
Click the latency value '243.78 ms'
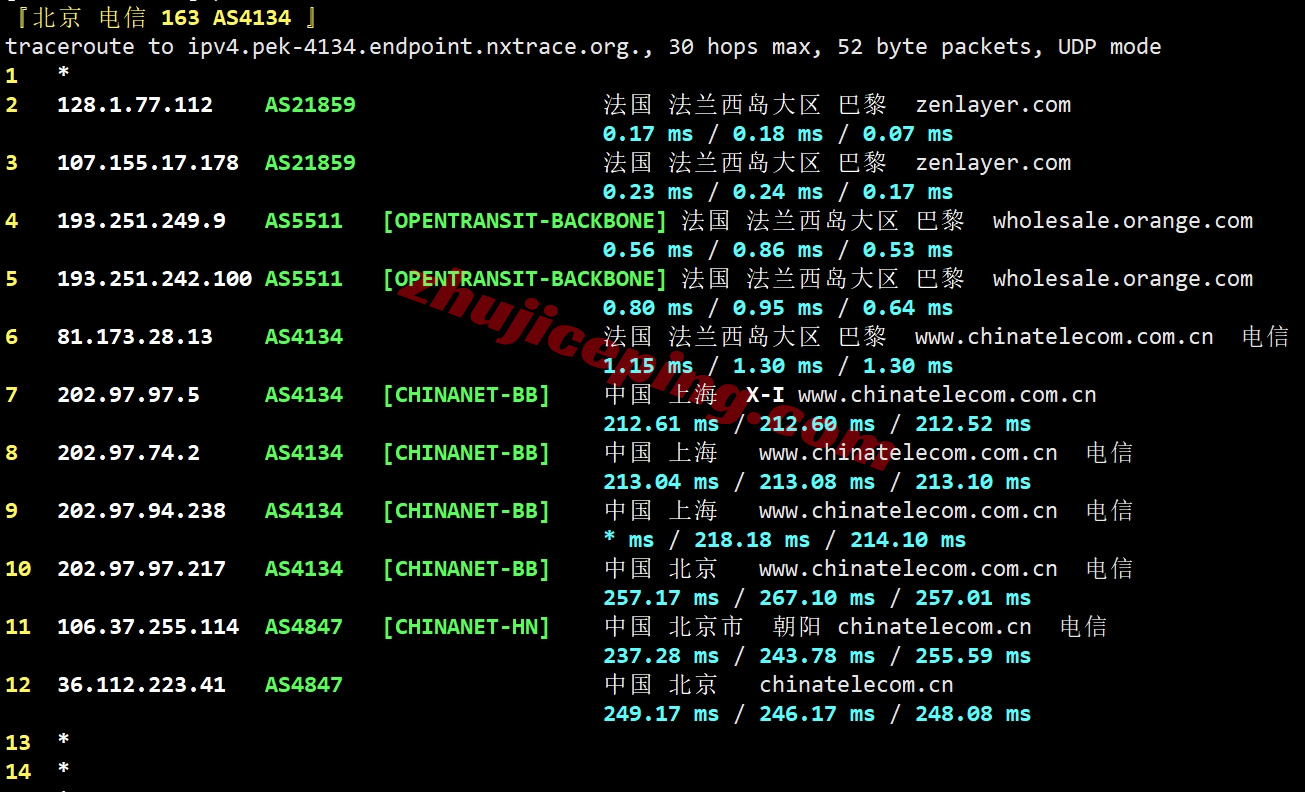(817, 656)
